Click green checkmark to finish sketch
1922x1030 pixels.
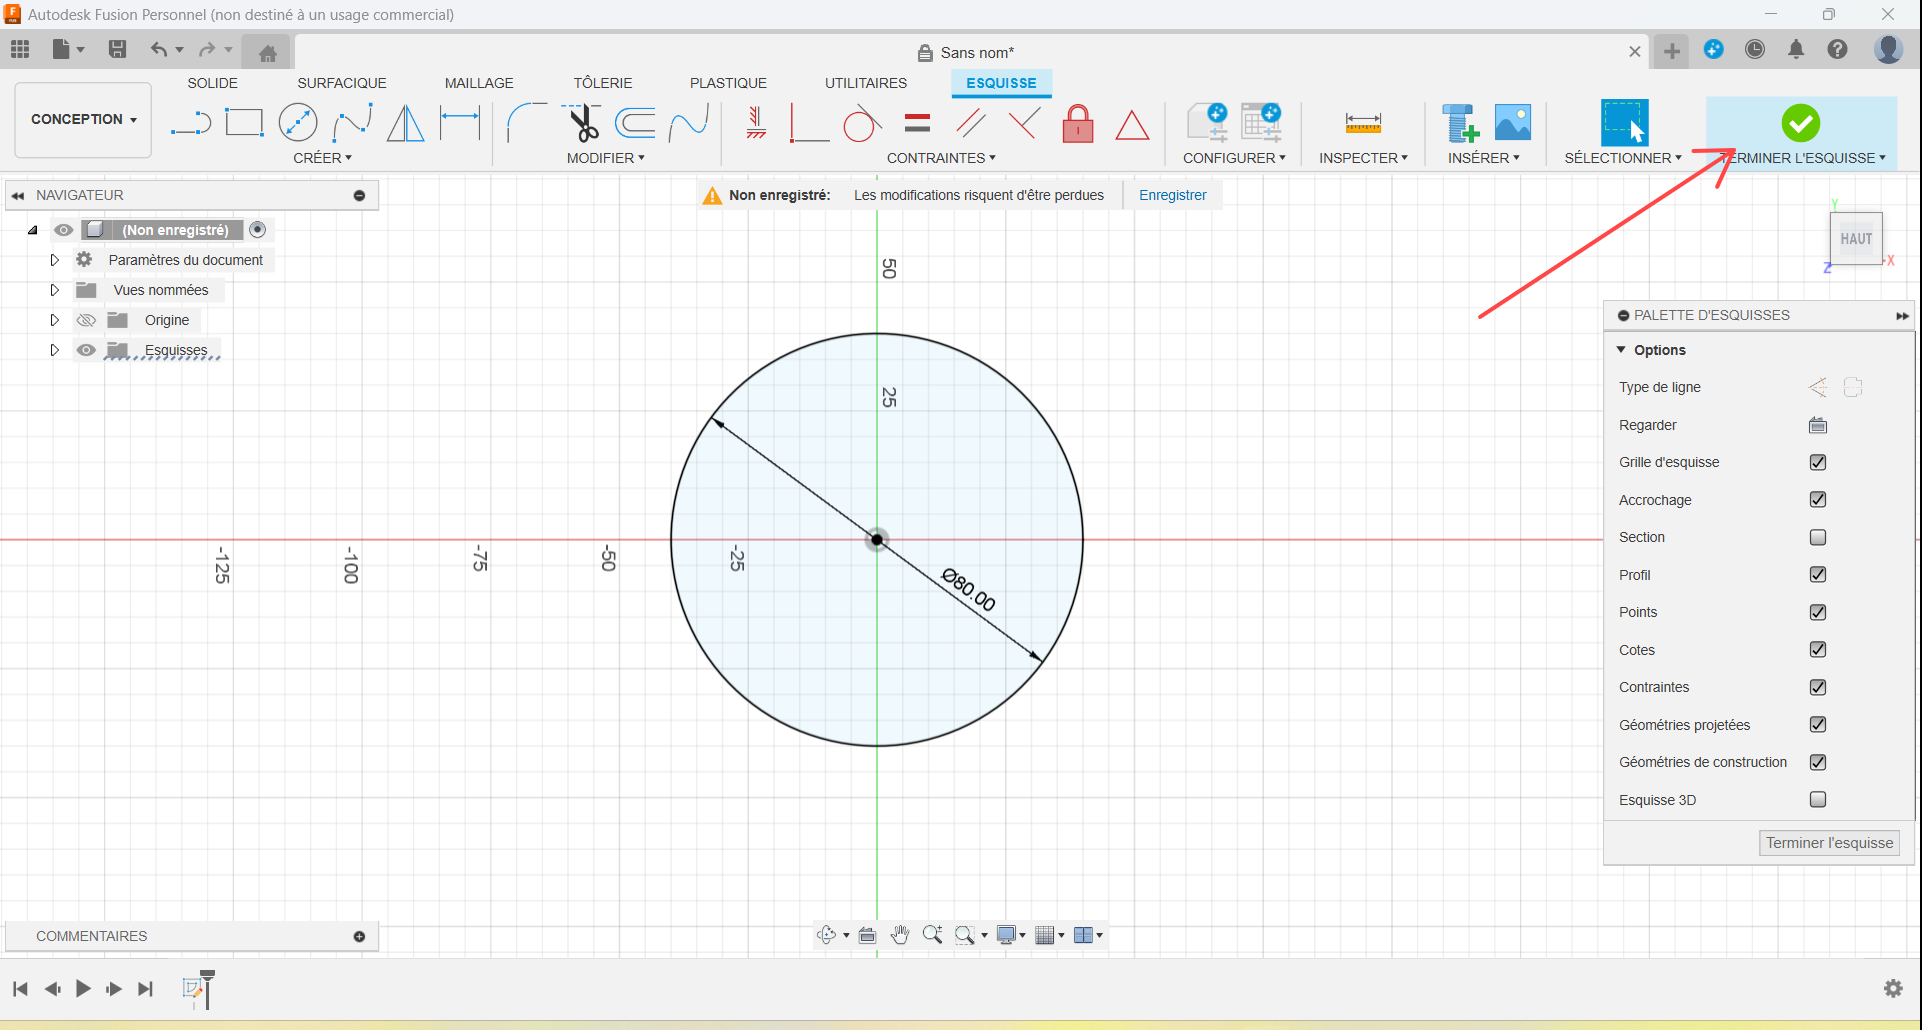1801,123
